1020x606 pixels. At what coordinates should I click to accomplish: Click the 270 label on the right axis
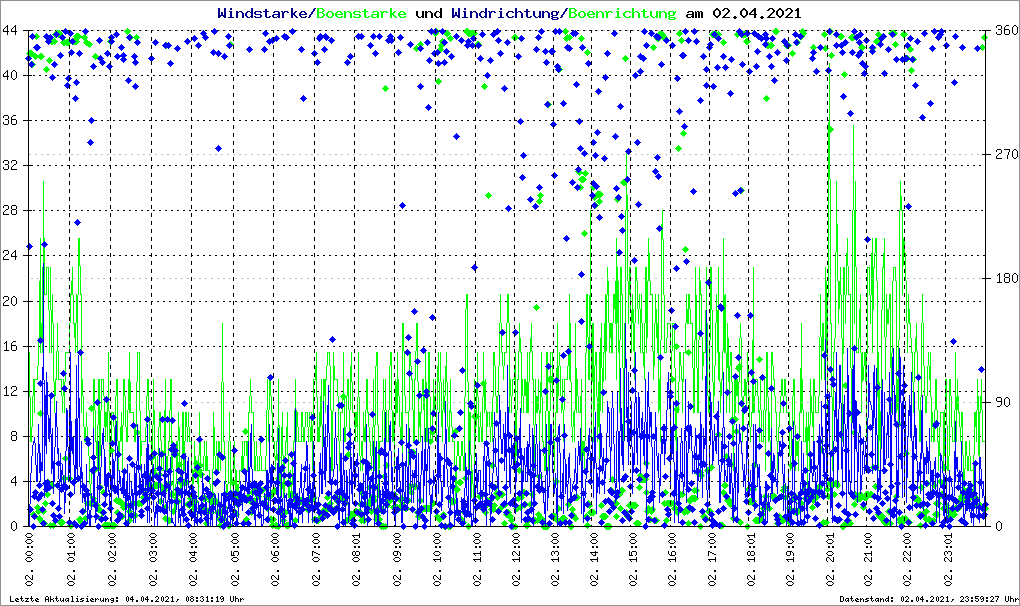click(x=1005, y=155)
